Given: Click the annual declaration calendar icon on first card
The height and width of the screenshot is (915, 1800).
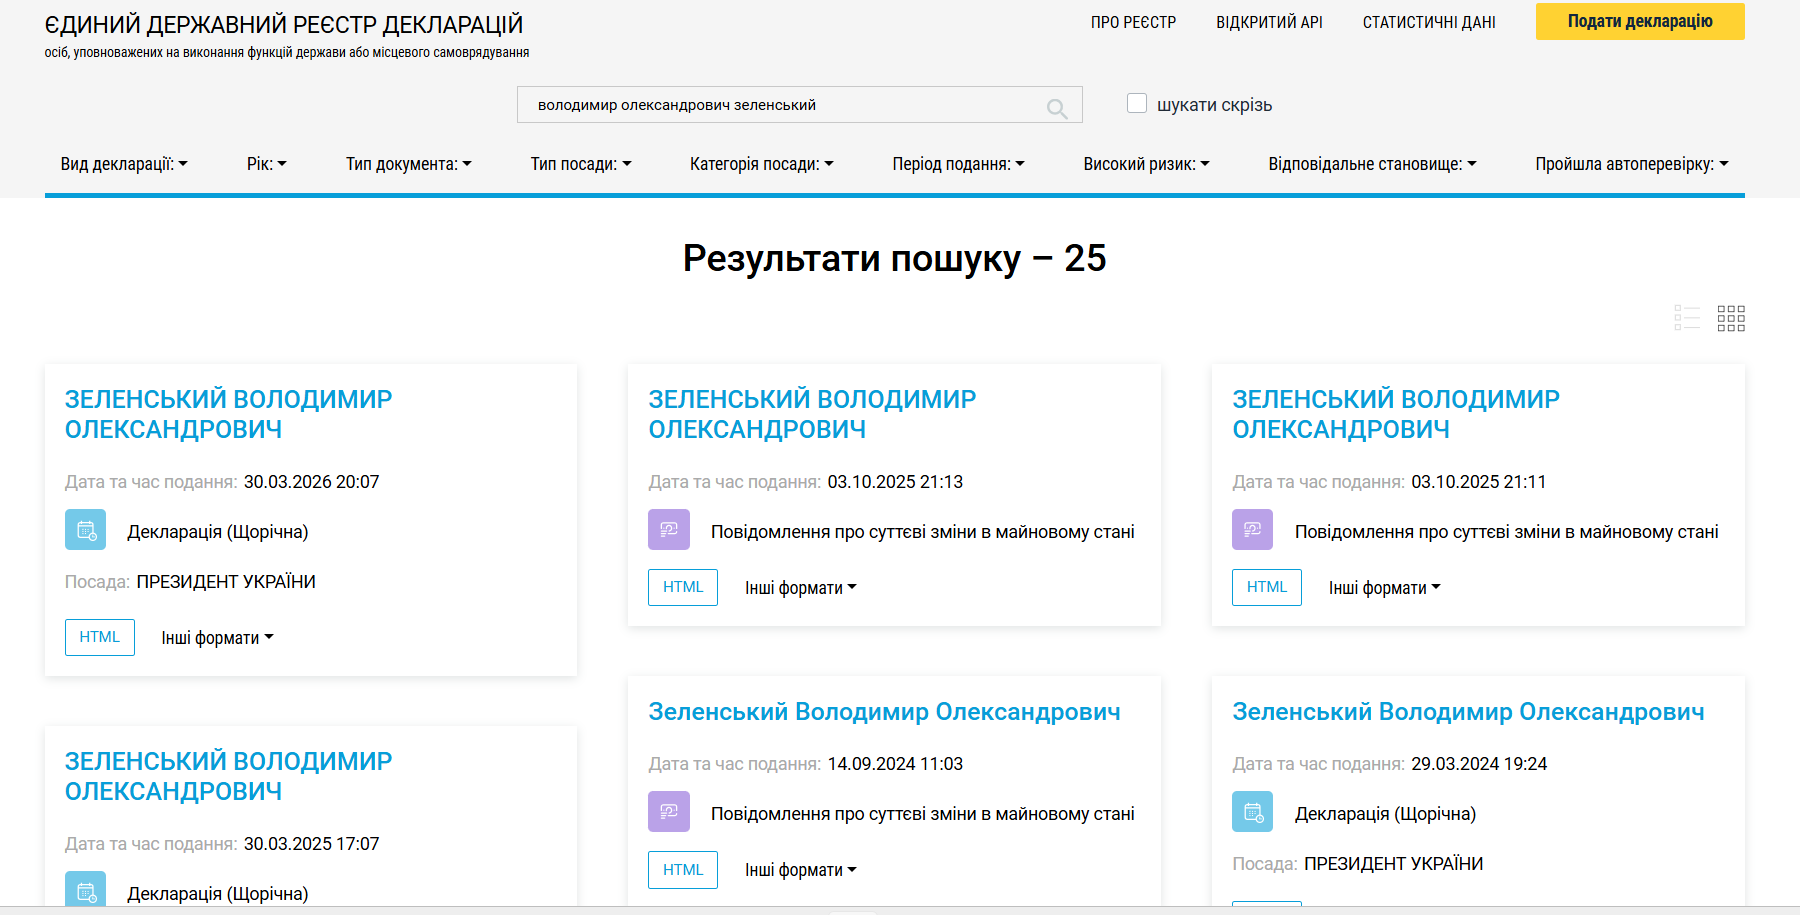Looking at the screenshot, I should point(85,530).
